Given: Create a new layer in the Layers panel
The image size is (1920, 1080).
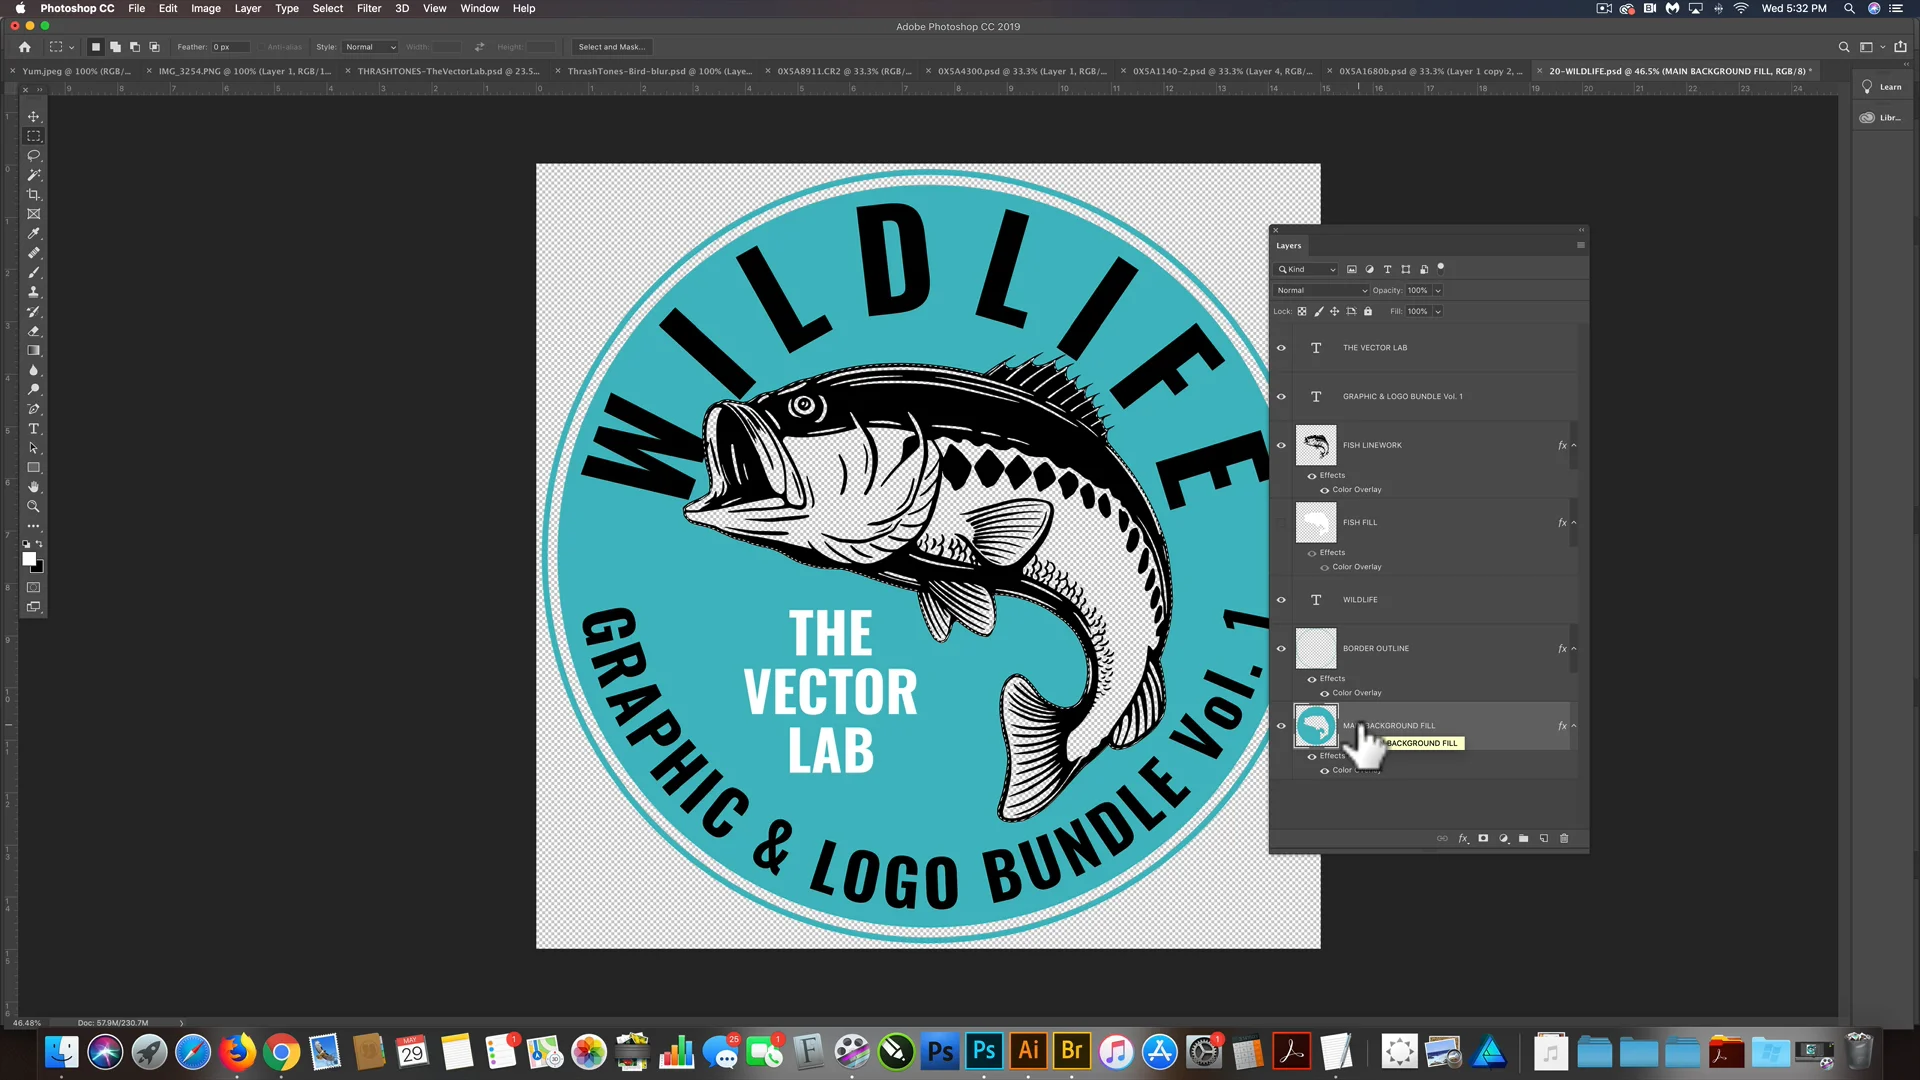Looking at the screenshot, I should click(1543, 839).
